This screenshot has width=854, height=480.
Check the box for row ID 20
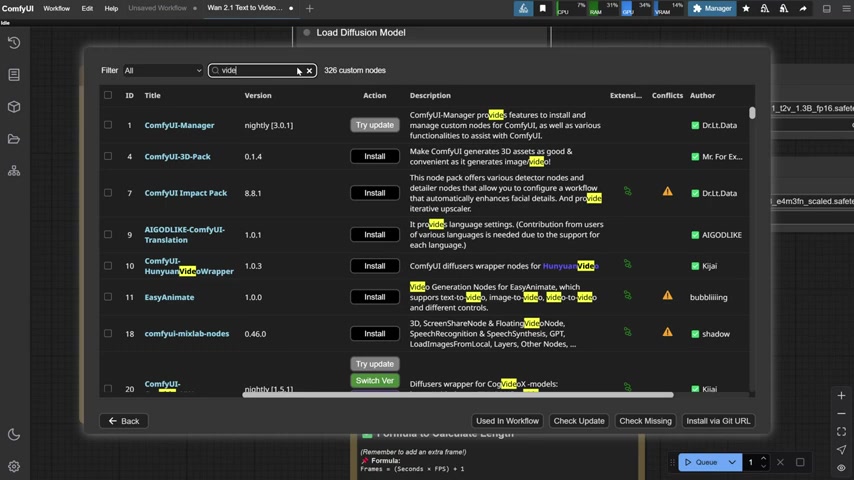[x=108, y=388]
